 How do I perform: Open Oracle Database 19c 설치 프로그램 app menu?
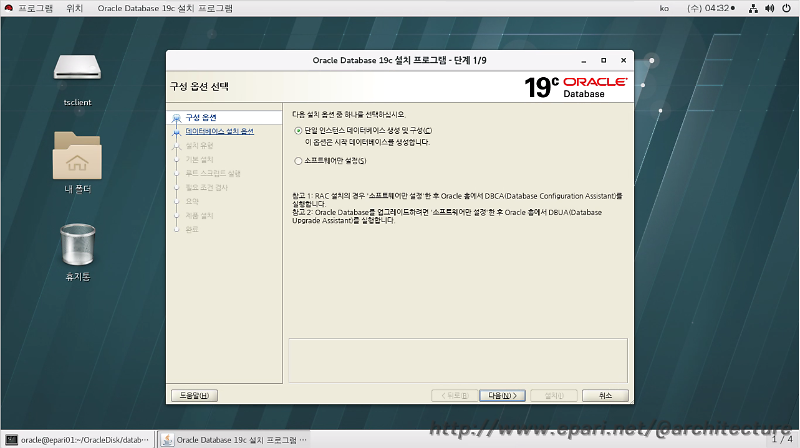(x=165, y=8)
